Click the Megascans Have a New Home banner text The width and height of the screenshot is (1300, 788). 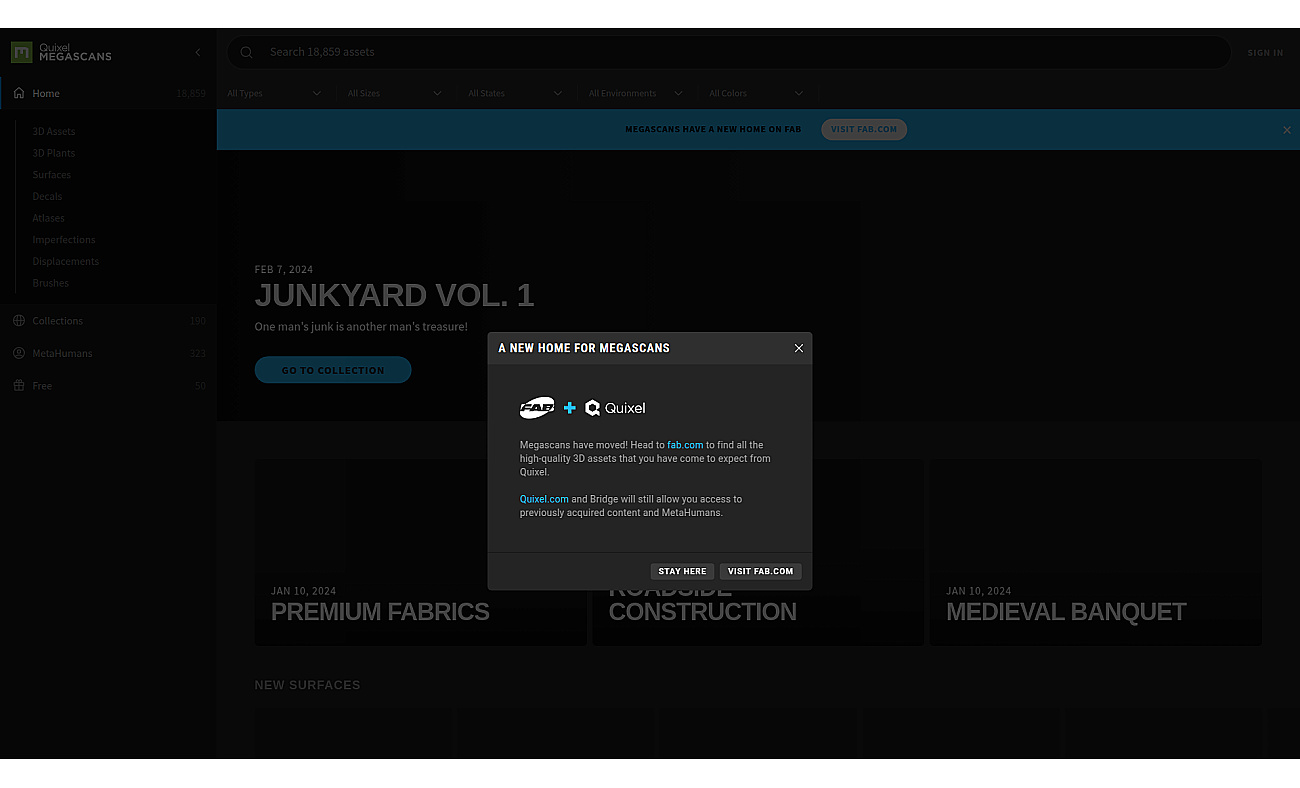pos(713,129)
